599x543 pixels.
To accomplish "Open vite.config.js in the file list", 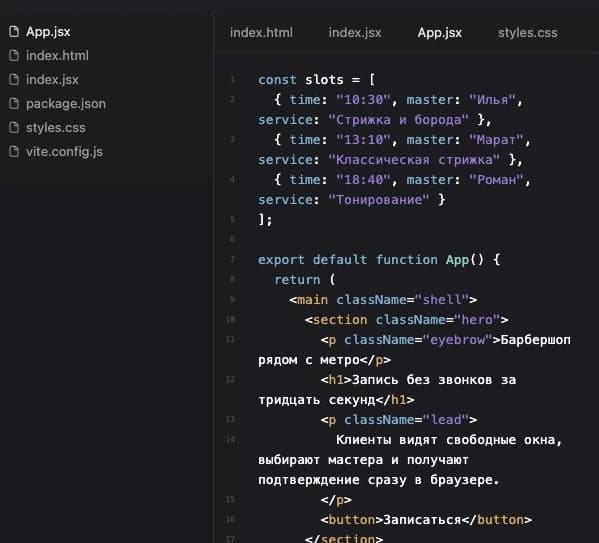I will tap(64, 152).
